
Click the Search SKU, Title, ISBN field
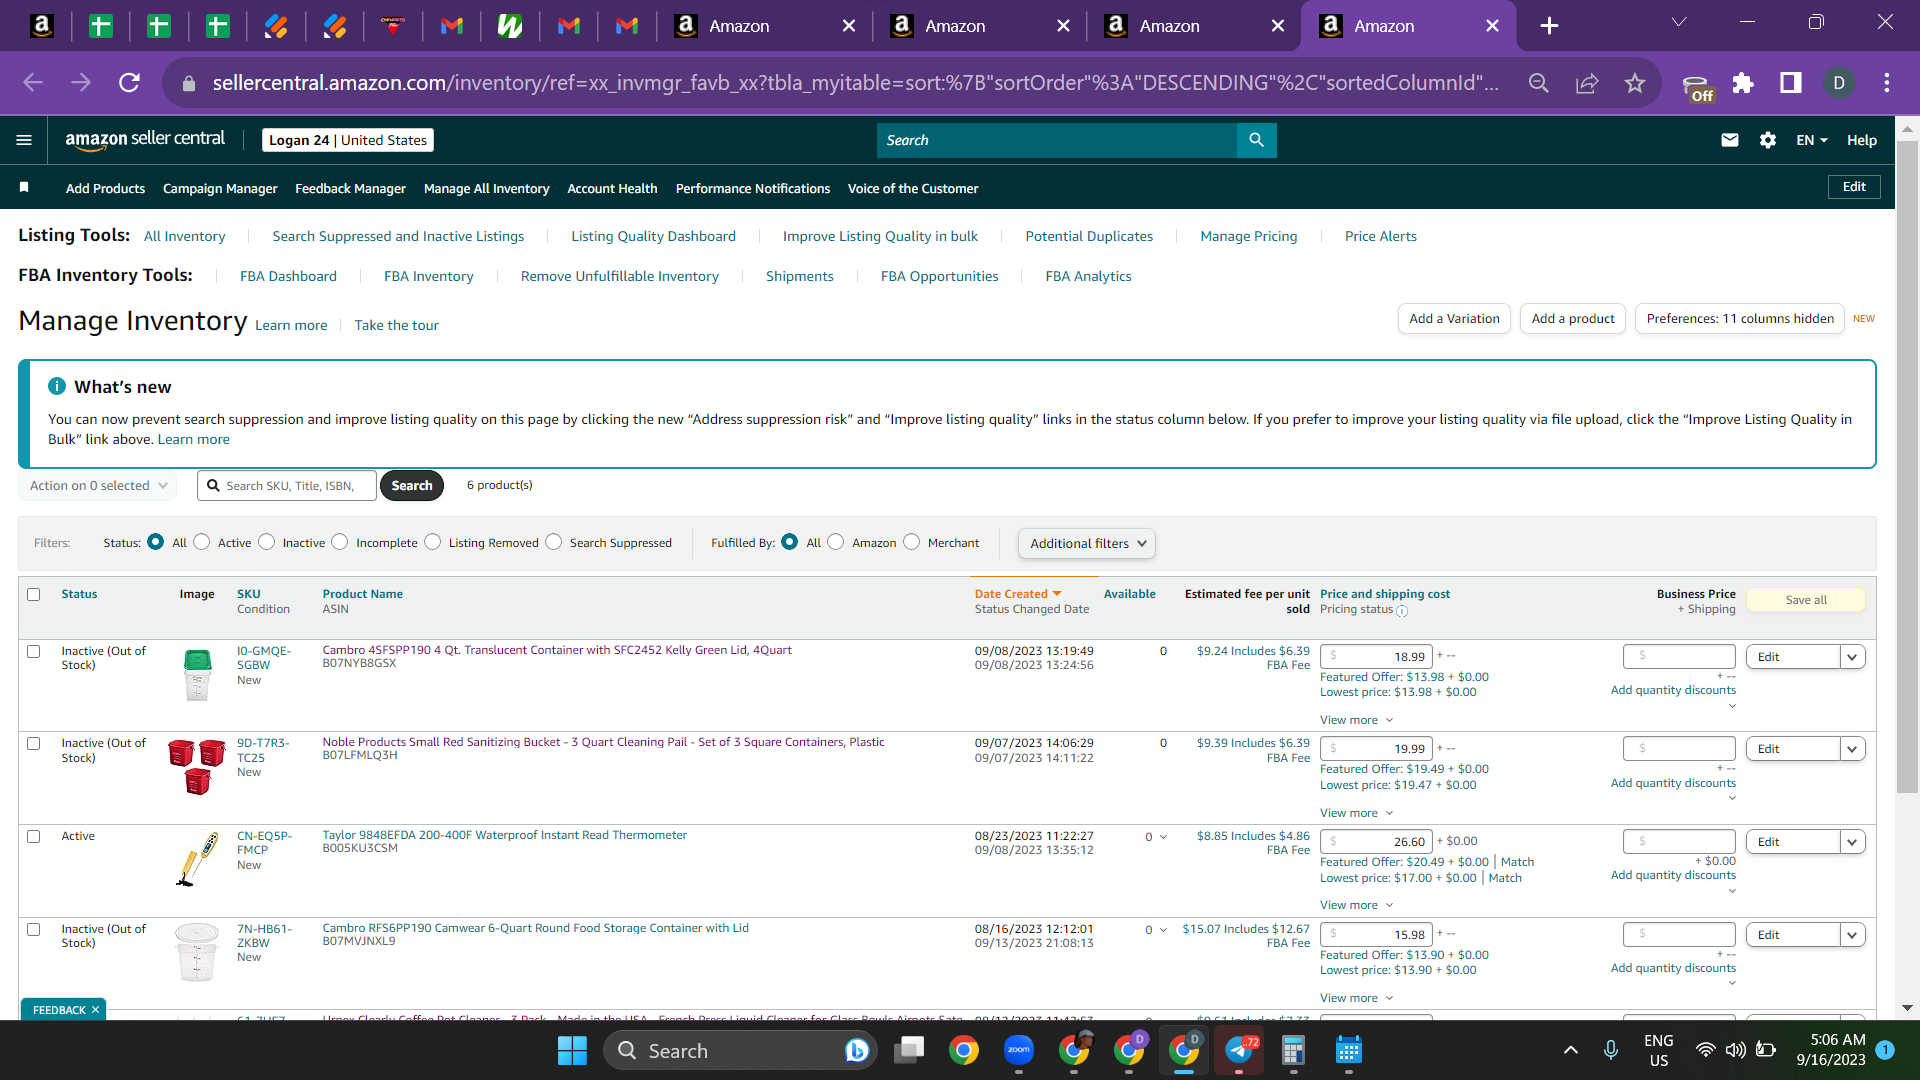coord(287,486)
